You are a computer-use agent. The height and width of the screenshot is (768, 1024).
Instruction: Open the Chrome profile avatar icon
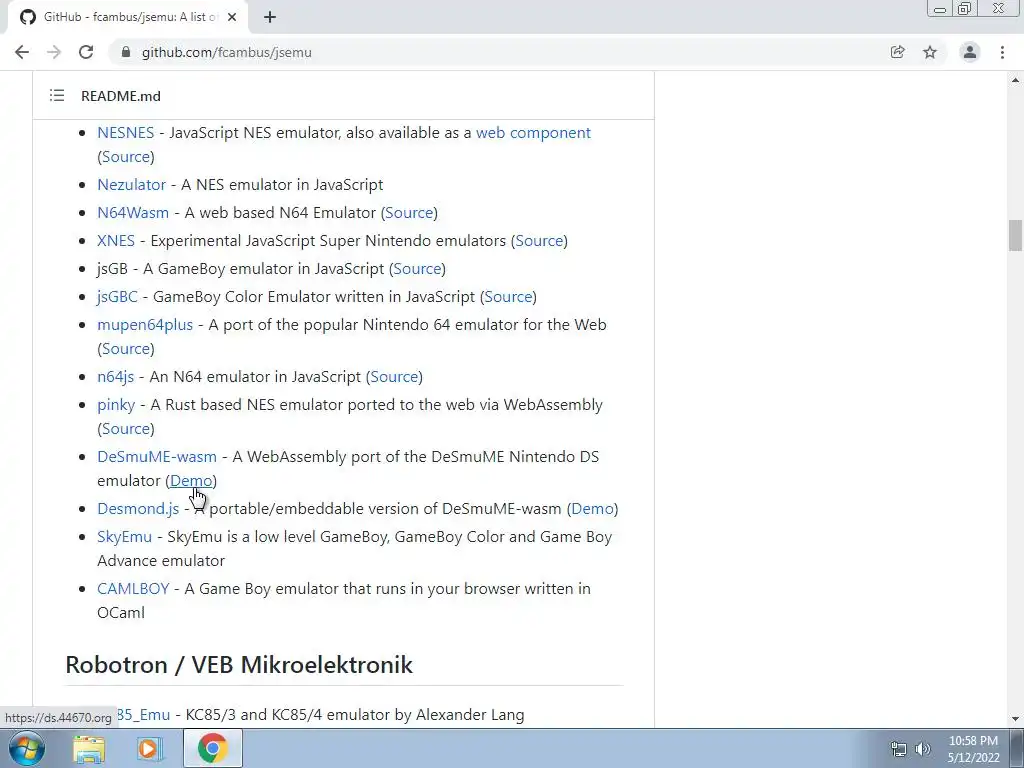click(x=970, y=52)
